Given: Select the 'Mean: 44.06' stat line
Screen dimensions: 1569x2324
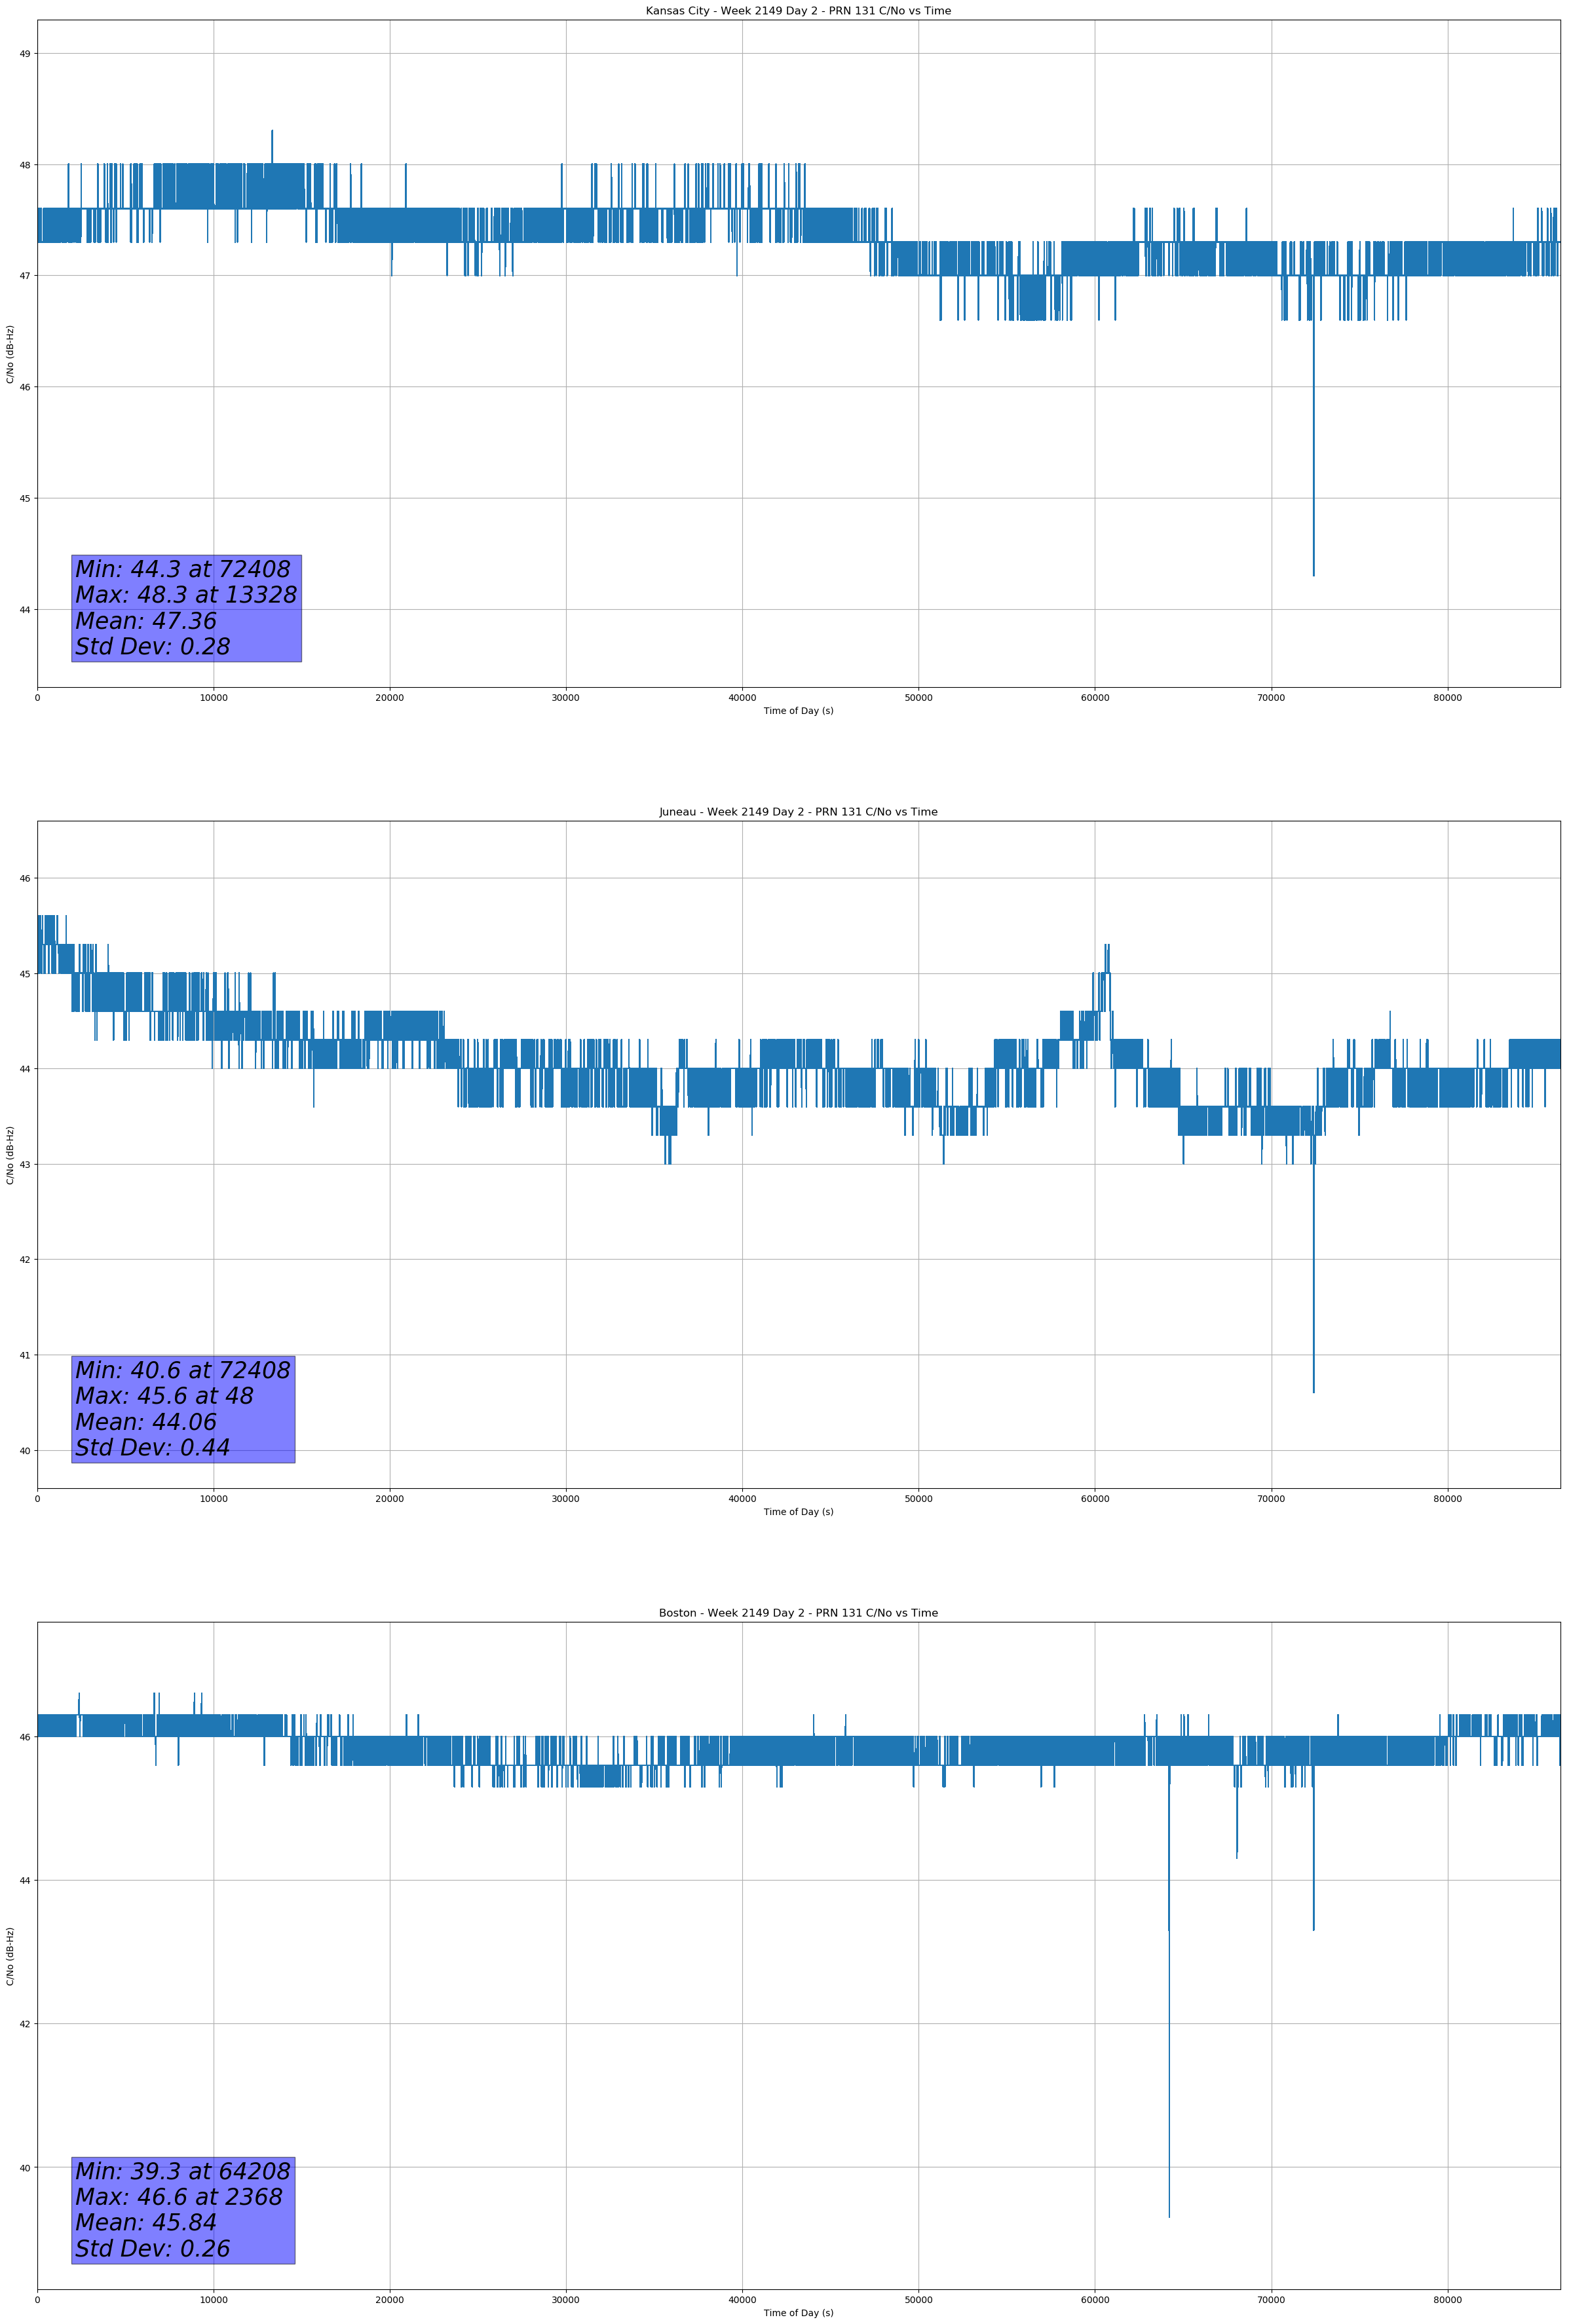Looking at the screenshot, I should (x=146, y=1422).
